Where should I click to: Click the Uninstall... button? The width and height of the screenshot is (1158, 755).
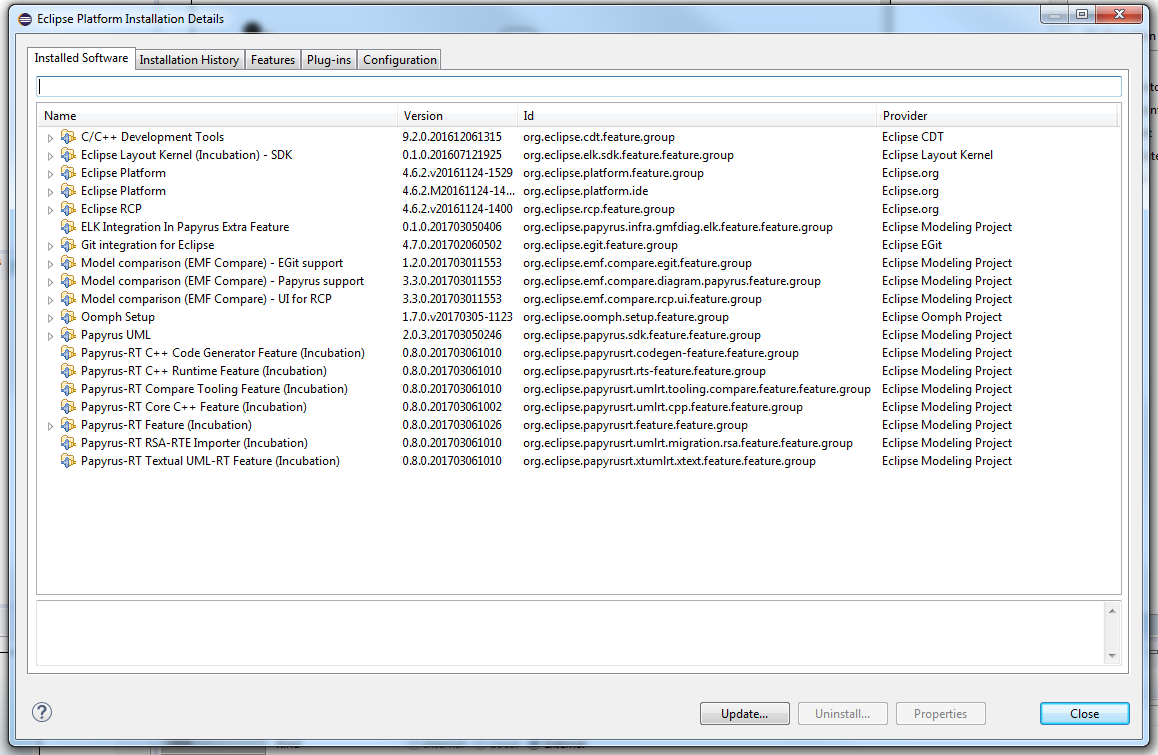[843, 714]
